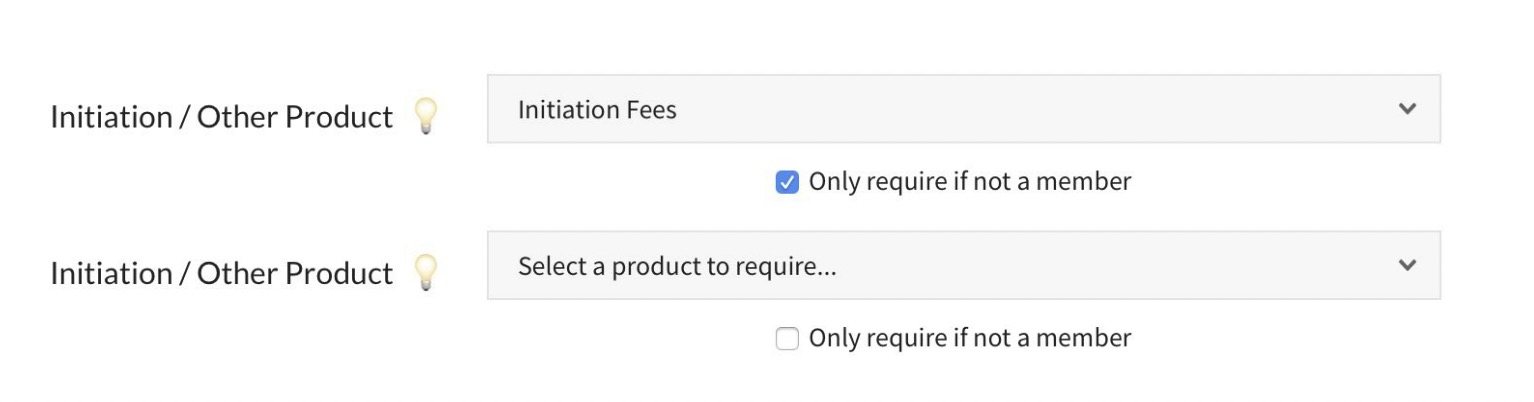Viewport: 1534px width, 402px height.
Task: Click the "Initiation Fees" selected value text
Action: (597, 110)
